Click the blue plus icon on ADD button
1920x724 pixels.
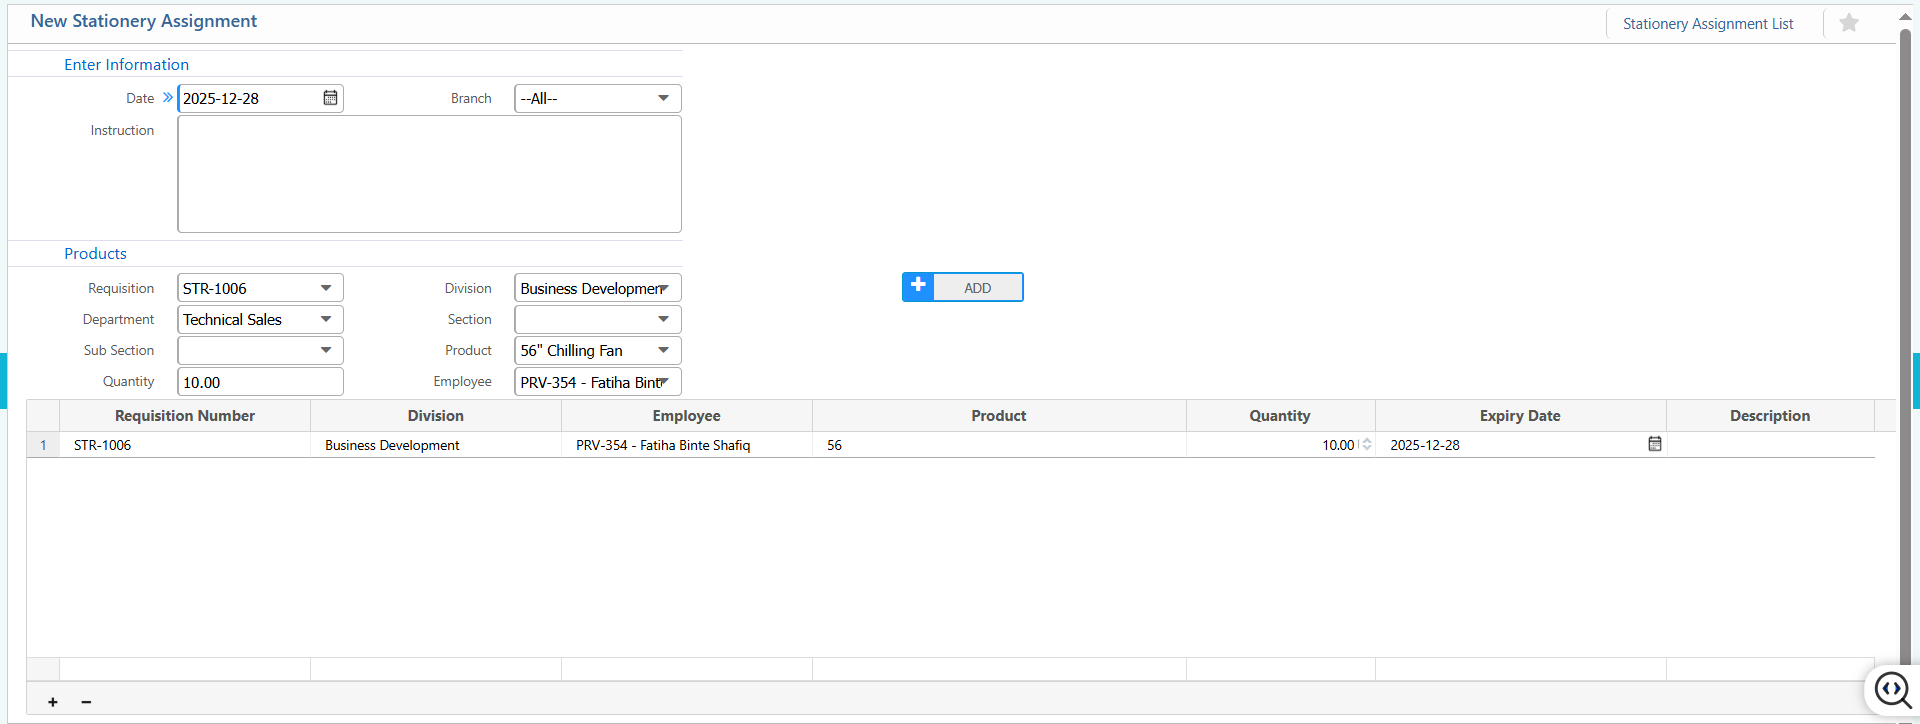[918, 286]
